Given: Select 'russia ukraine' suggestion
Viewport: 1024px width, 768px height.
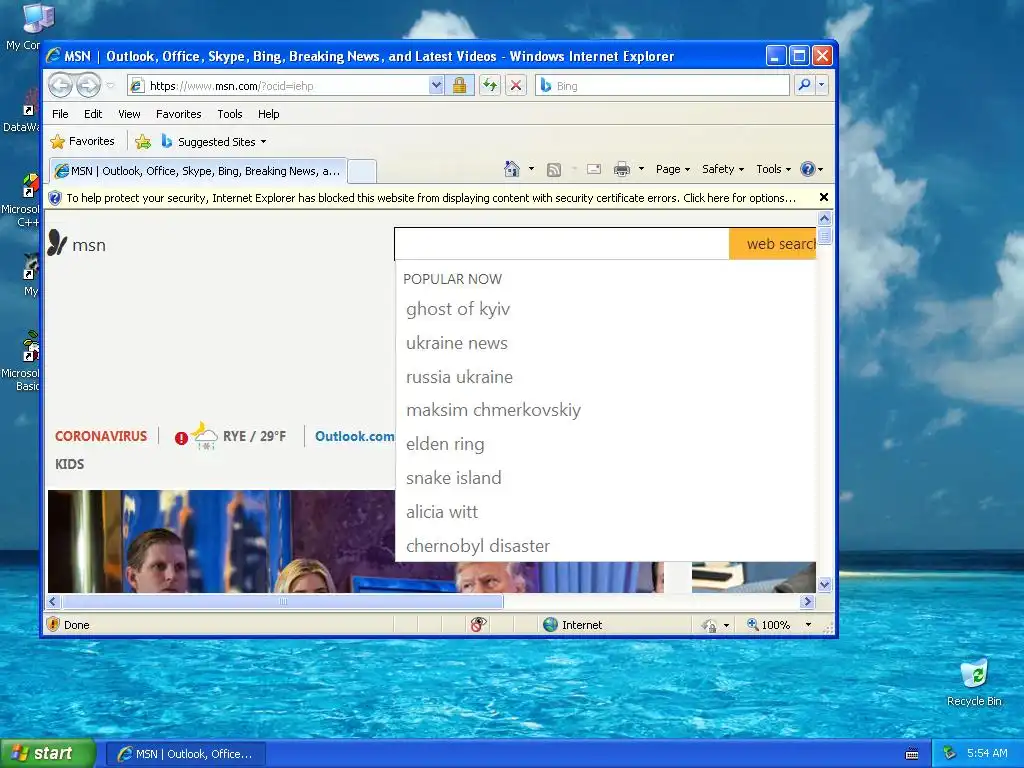Looking at the screenshot, I should [459, 377].
